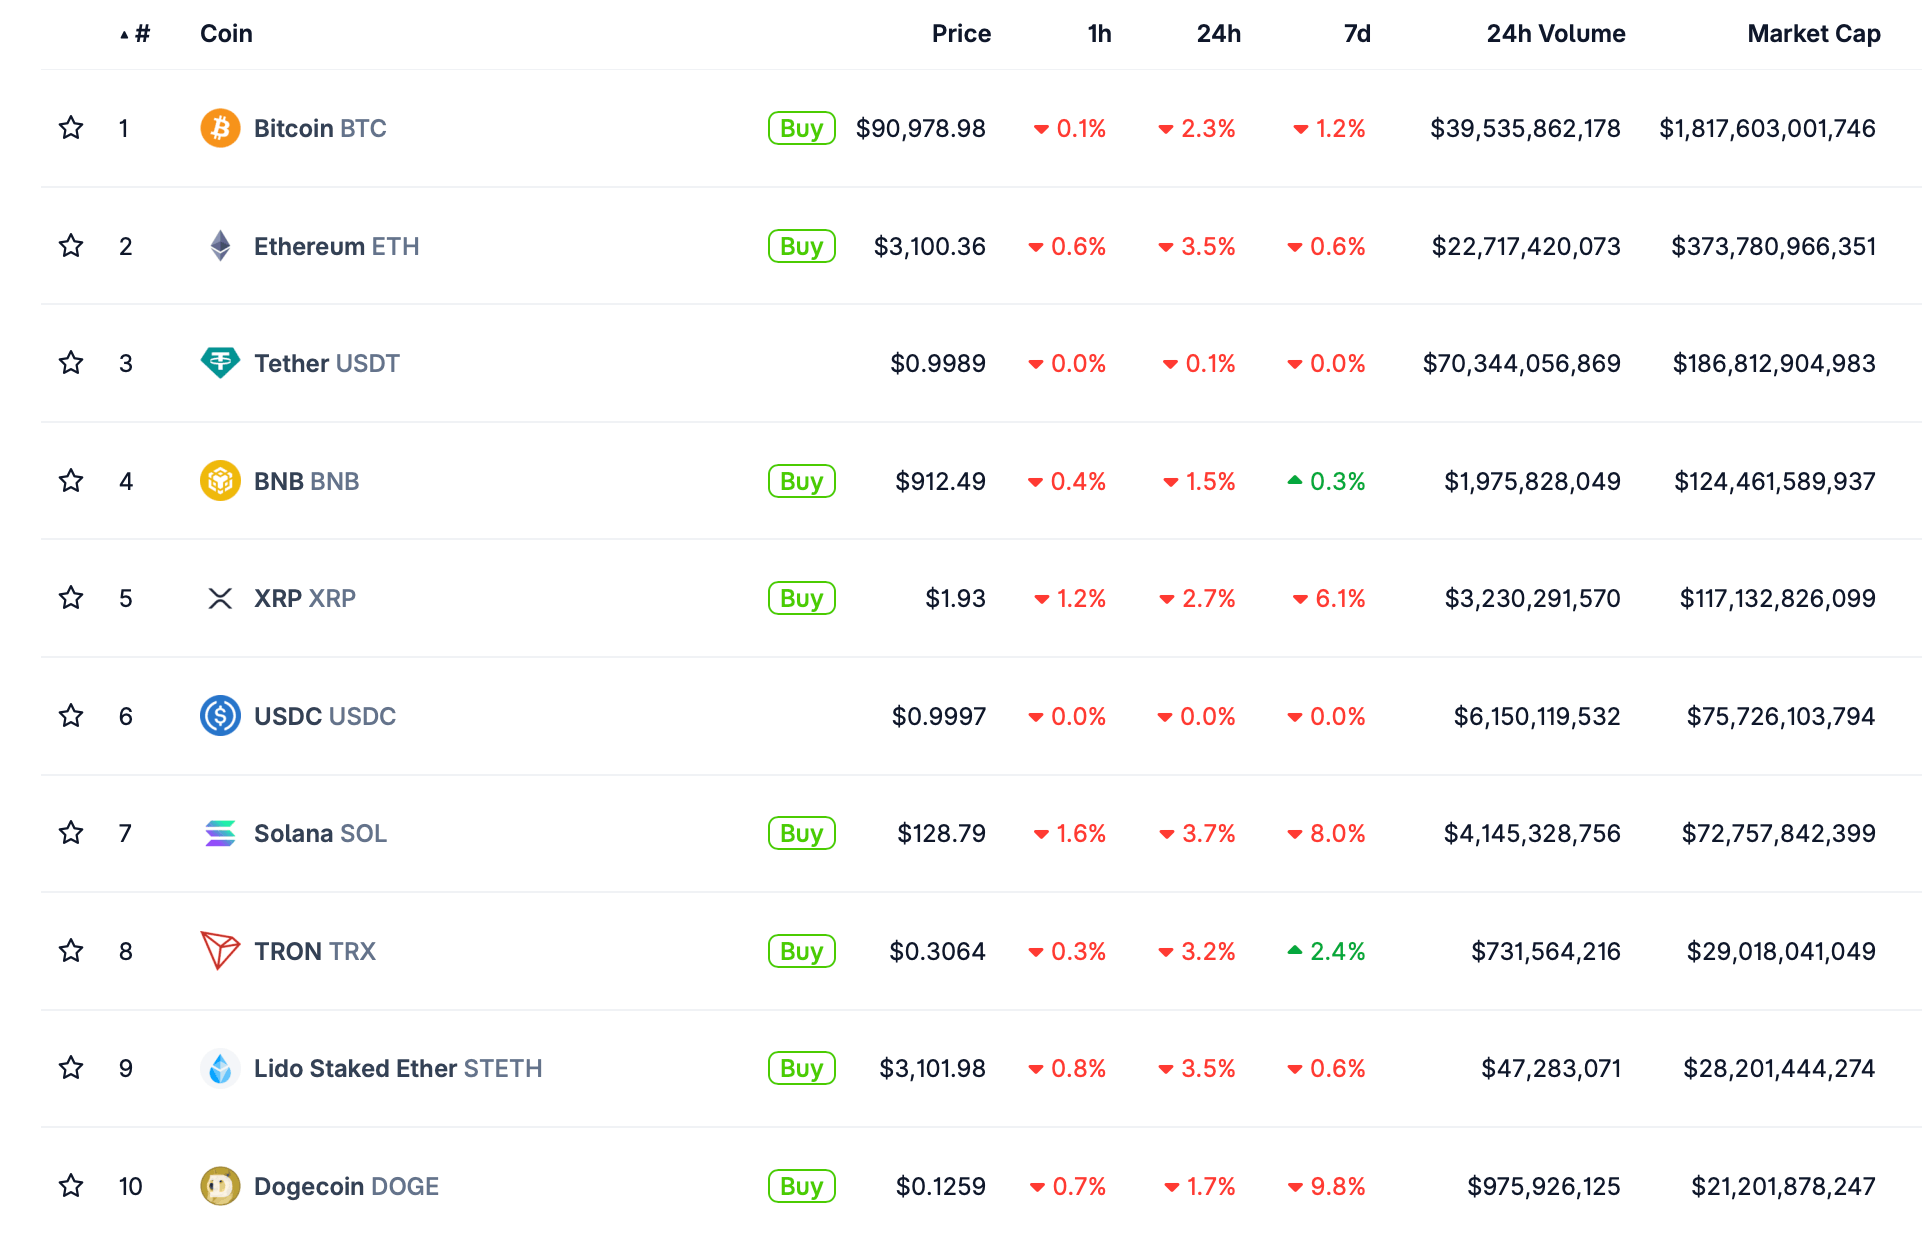Open the Lido Staked Ether STETH link
Viewport: 1922px width, 1238px height.
397,1068
